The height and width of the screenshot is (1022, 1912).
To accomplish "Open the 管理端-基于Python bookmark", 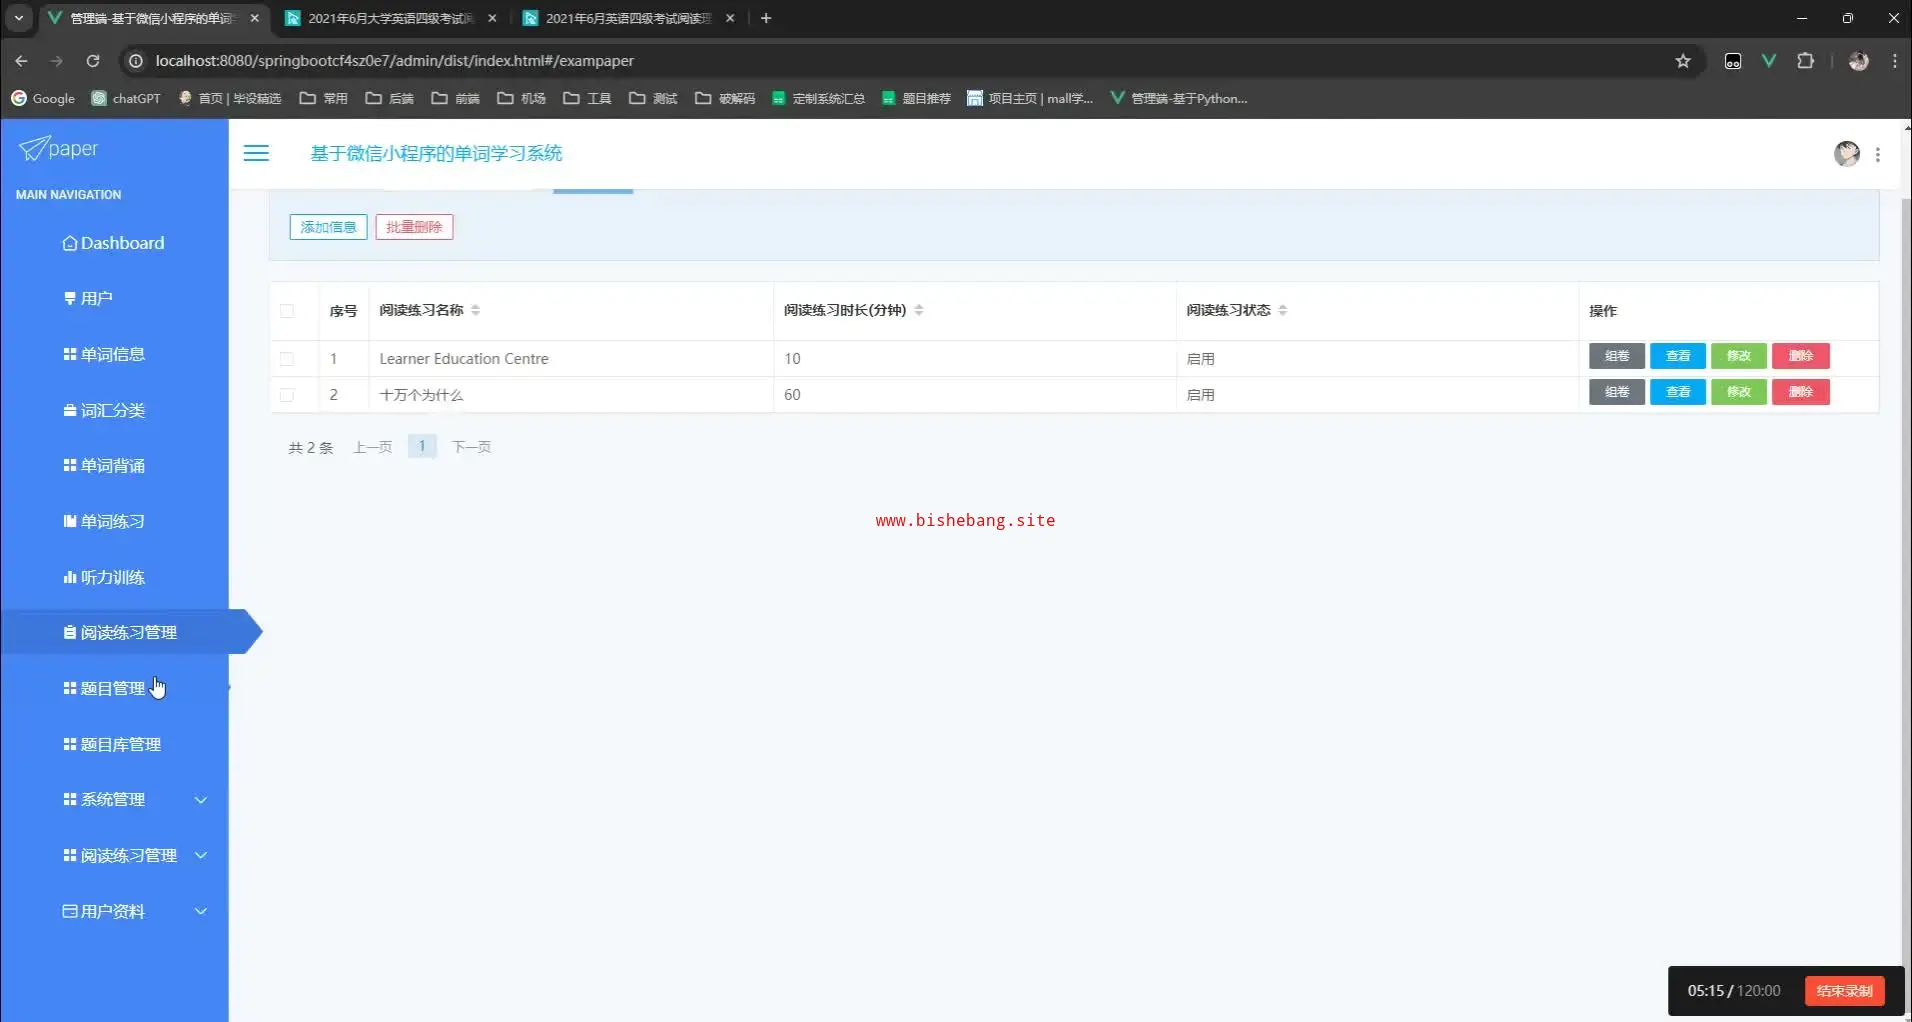I will click(1179, 98).
